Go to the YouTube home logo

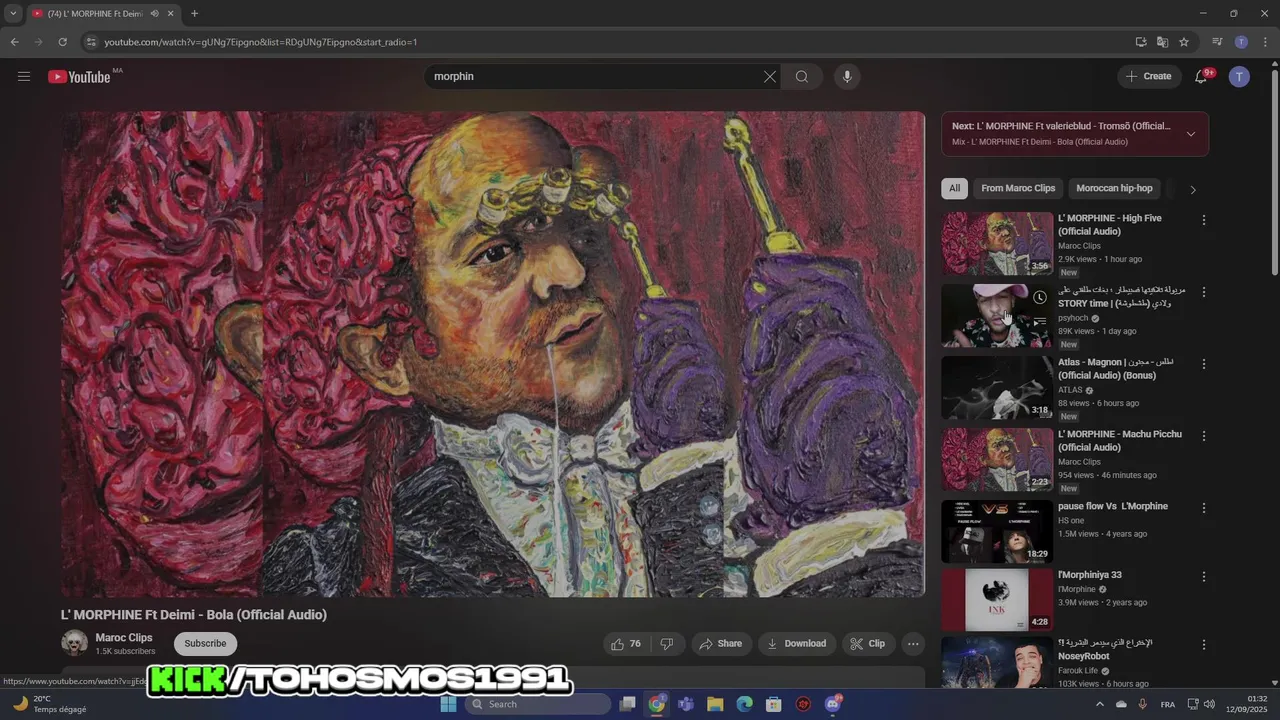[79, 77]
